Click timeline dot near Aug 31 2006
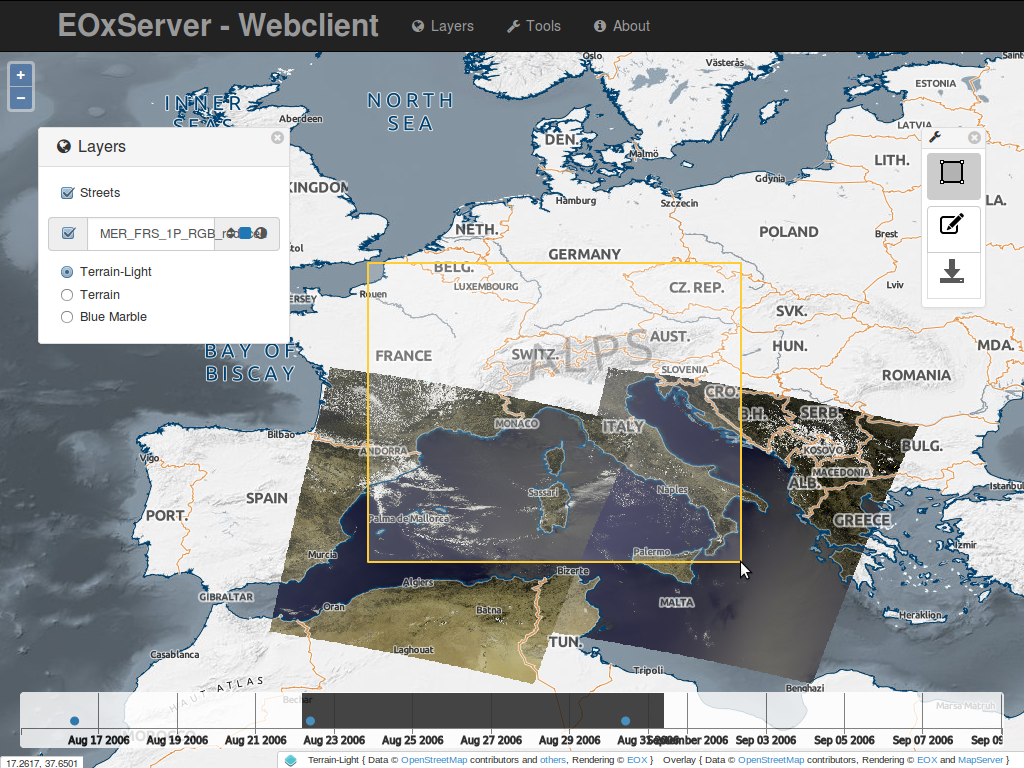This screenshot has height=768, width=1024. pyautogui.click(x=626, y=721)
